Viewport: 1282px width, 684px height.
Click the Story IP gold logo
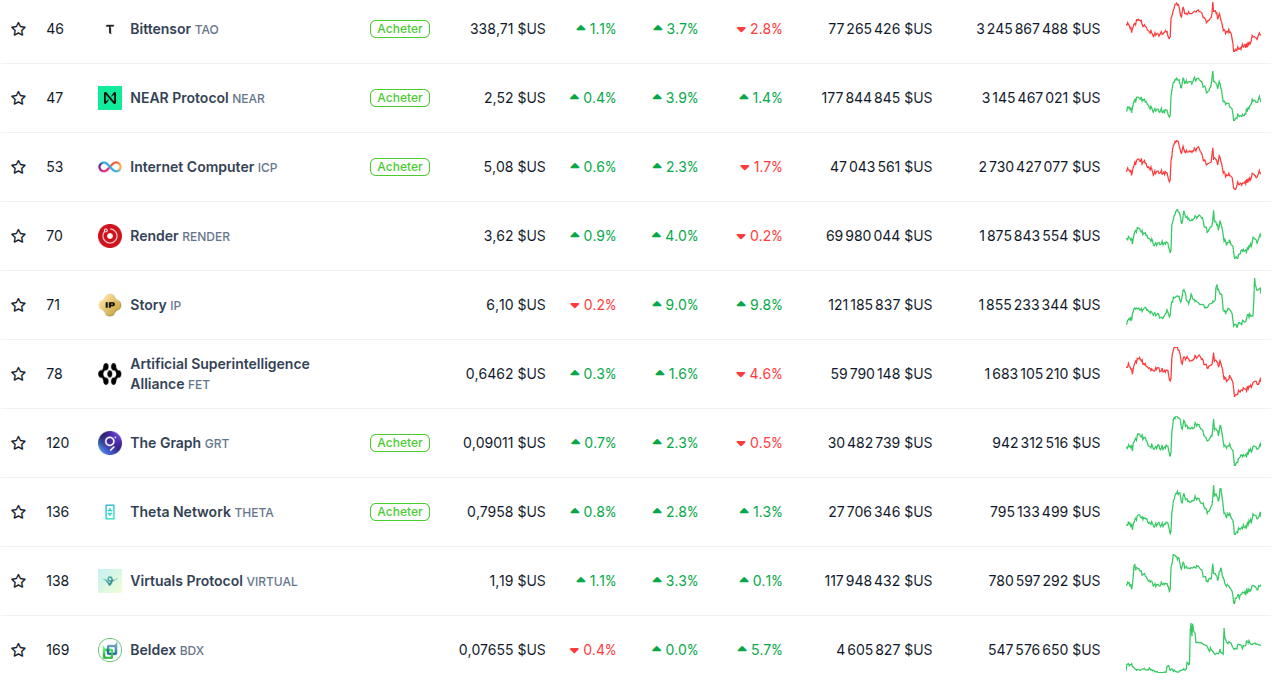110,305
